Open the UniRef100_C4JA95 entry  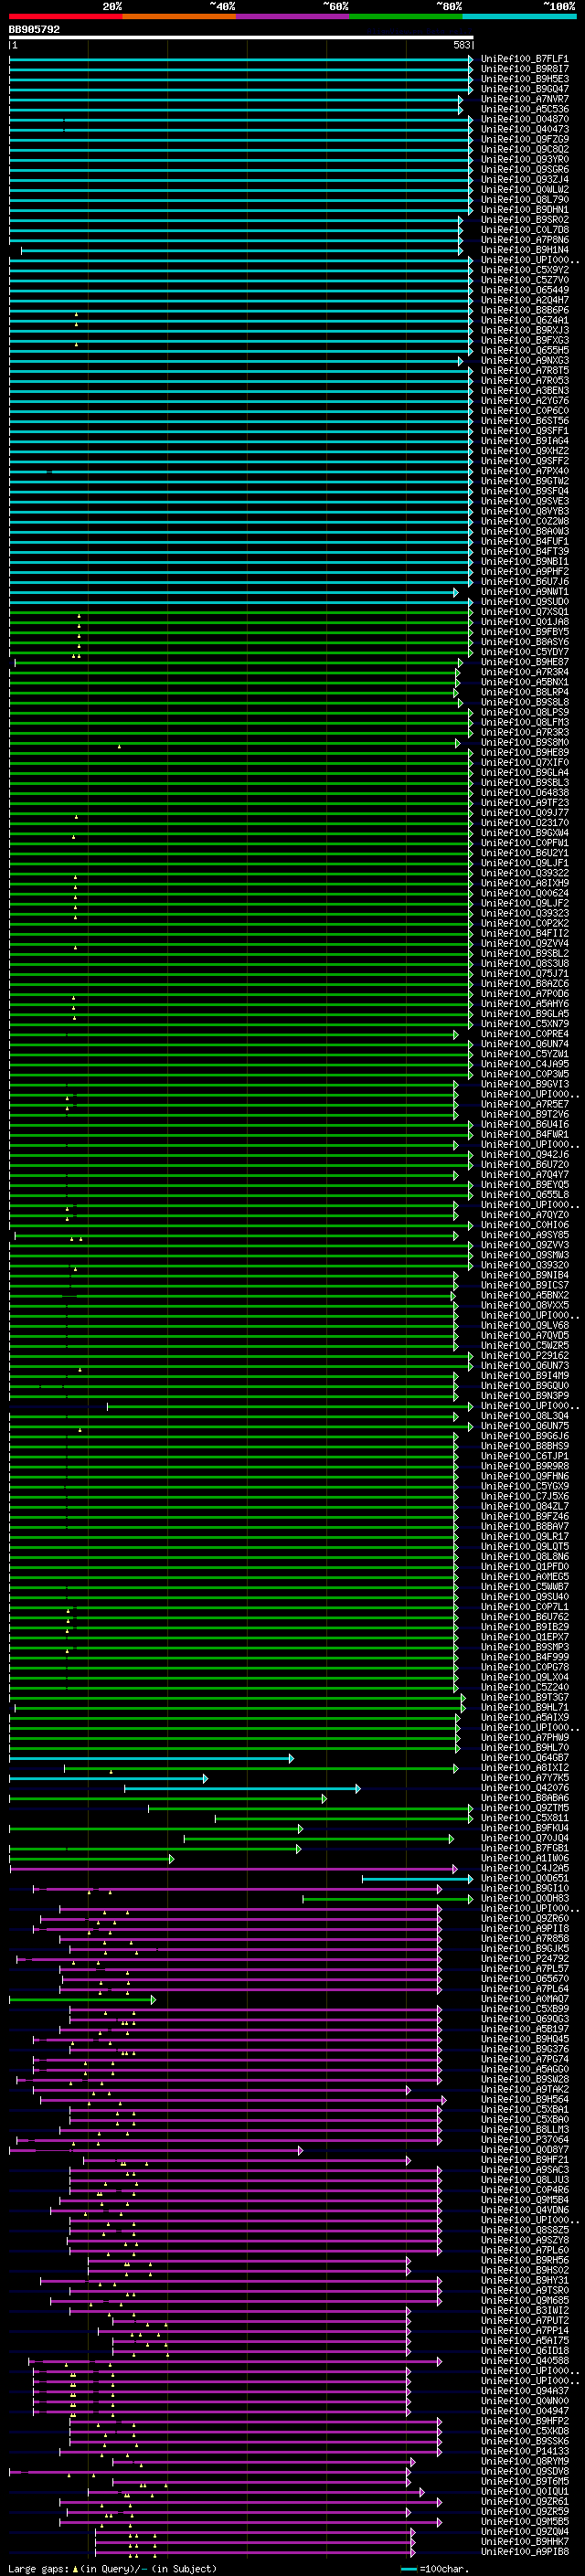524,1064
